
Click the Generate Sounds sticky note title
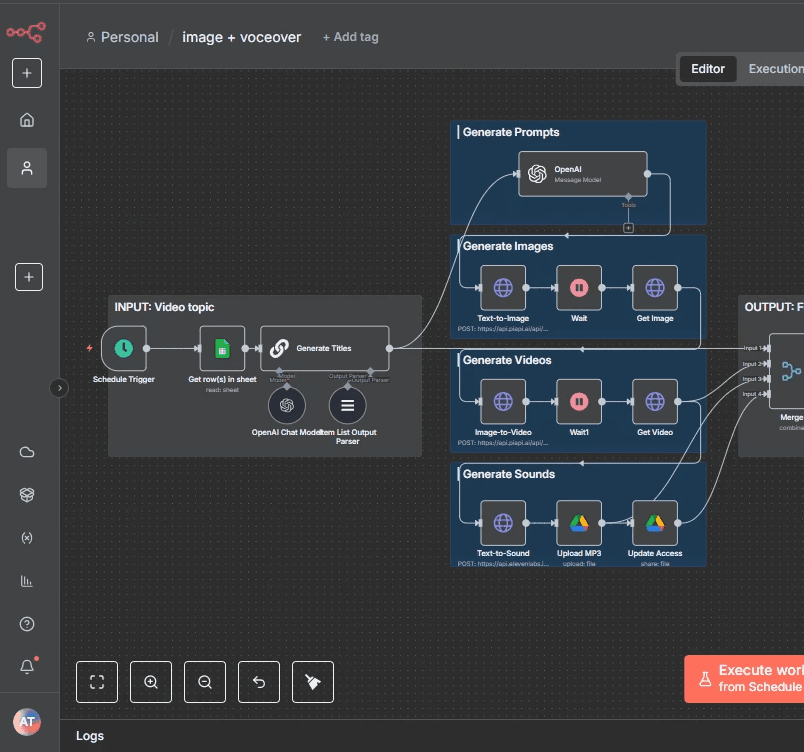tap(509, 474)
